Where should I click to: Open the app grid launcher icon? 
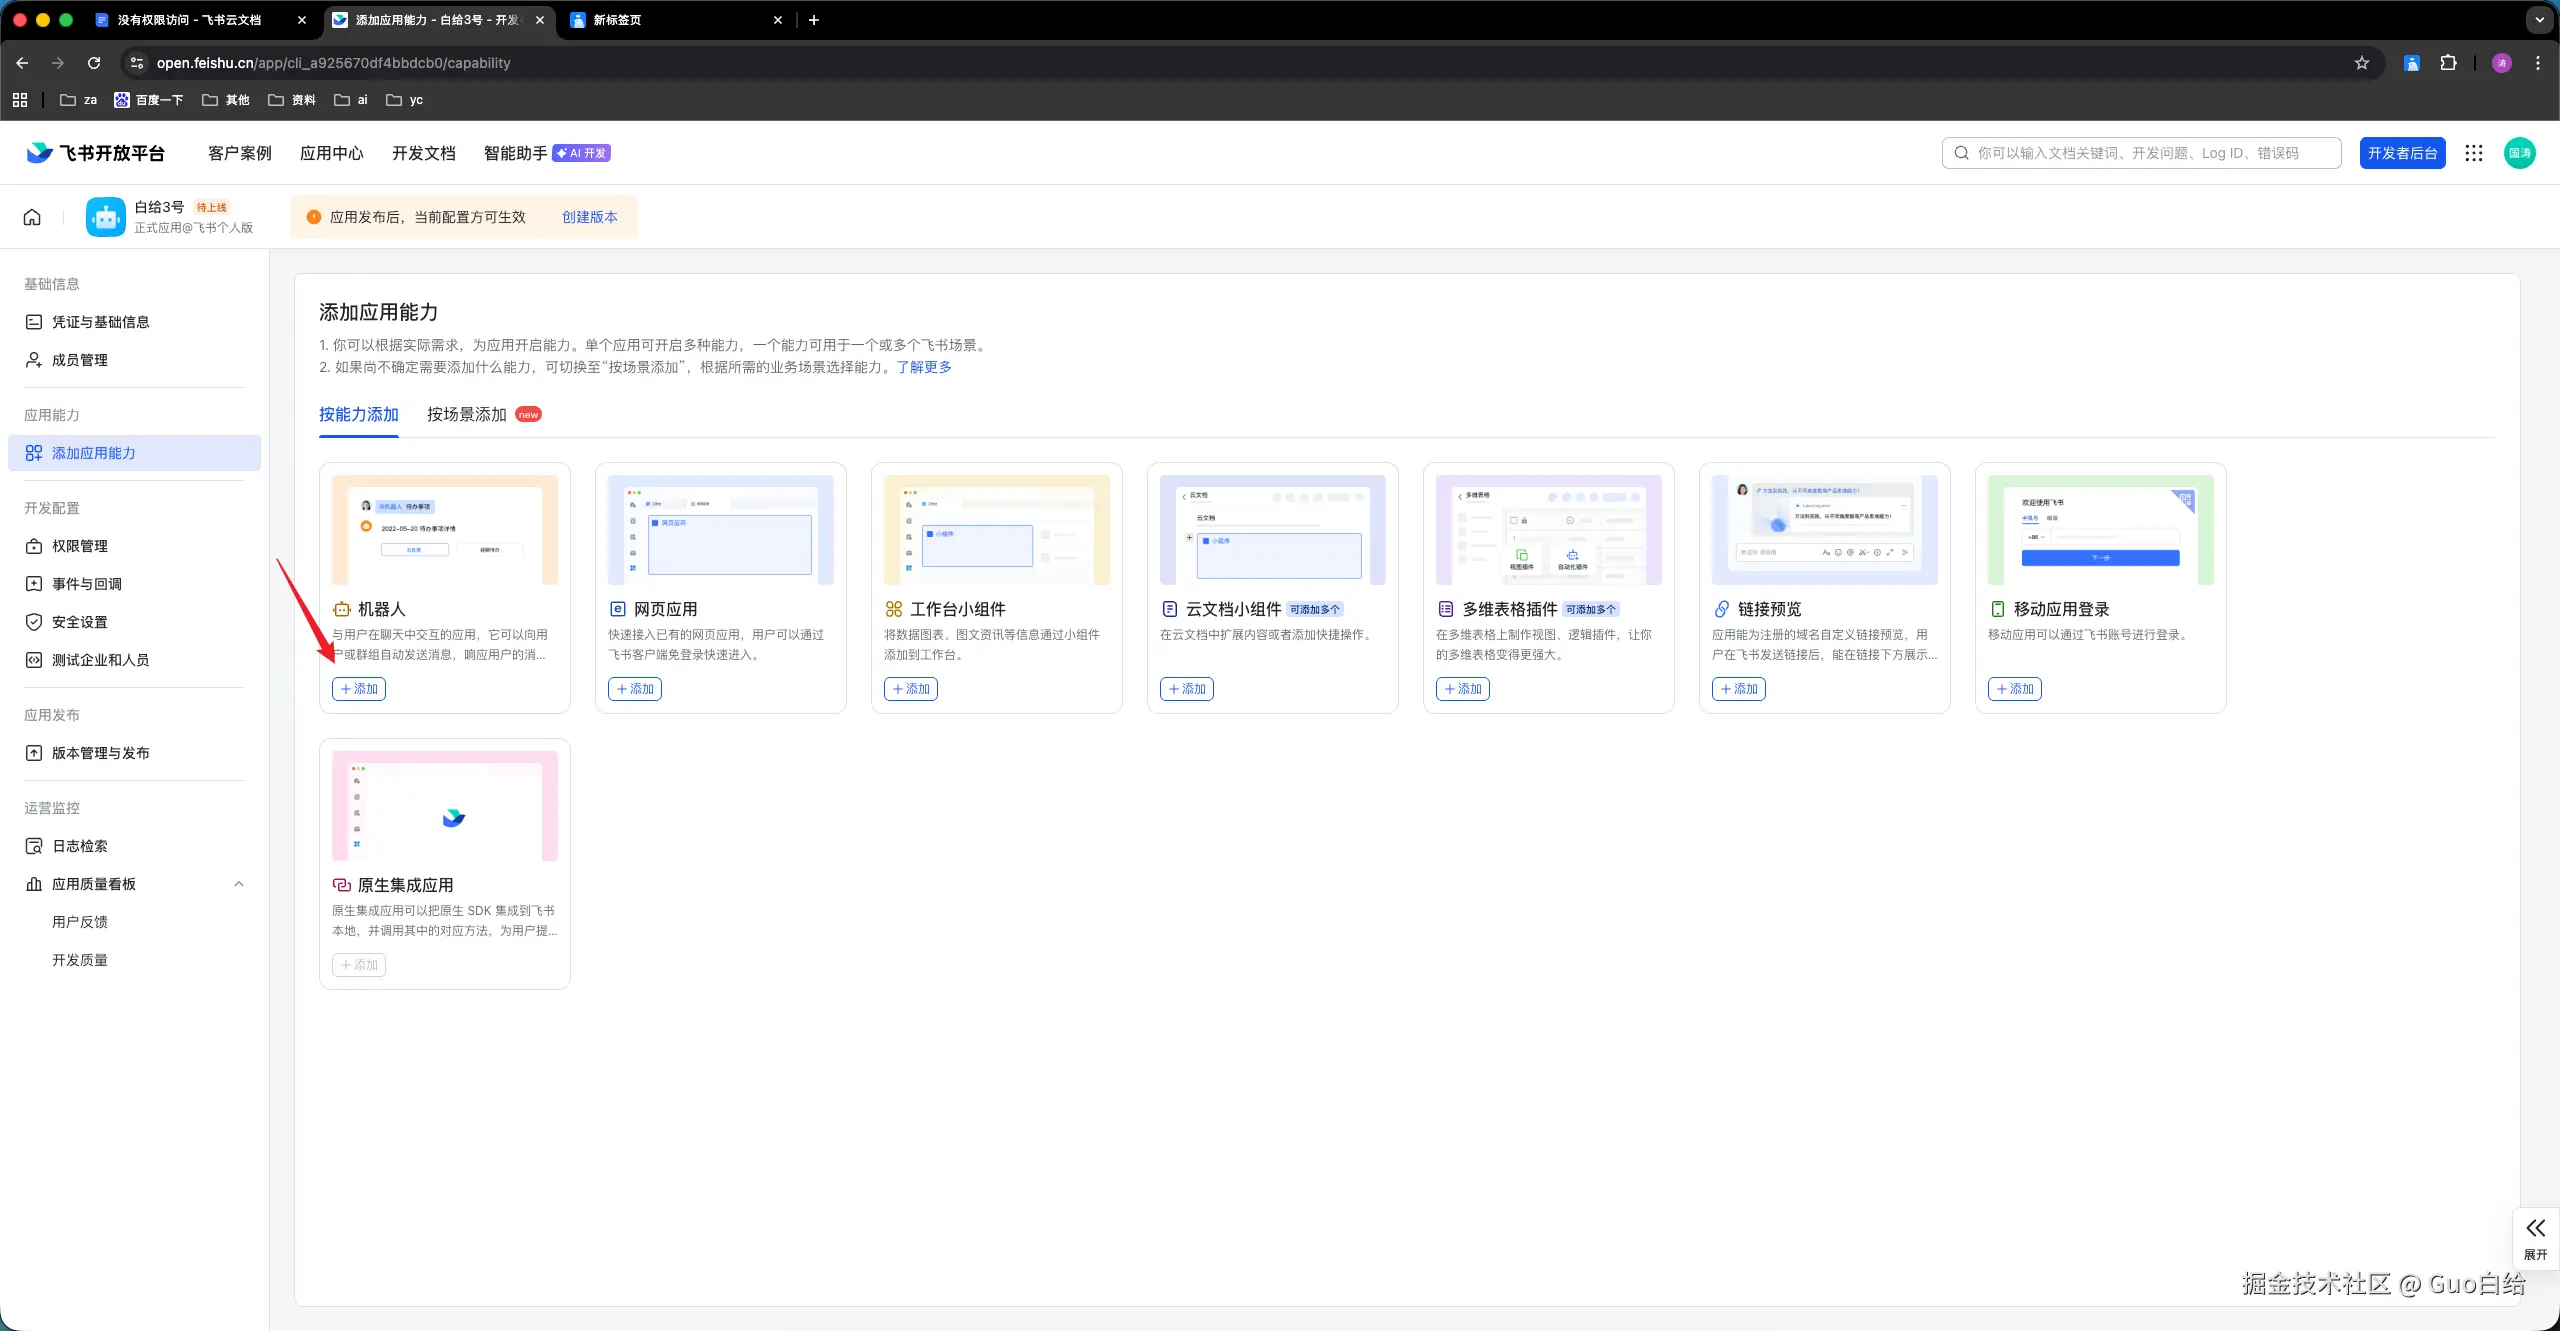[2474, 153]
